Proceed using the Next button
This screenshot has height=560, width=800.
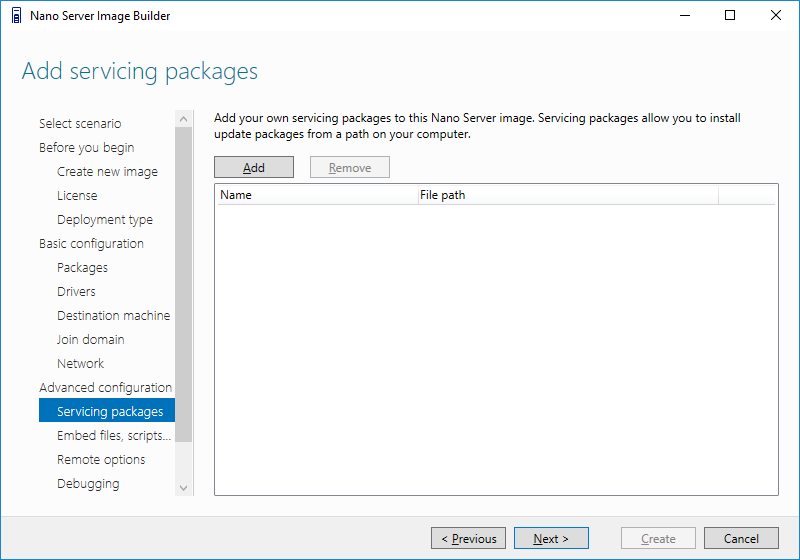click(x=551, y=538)
